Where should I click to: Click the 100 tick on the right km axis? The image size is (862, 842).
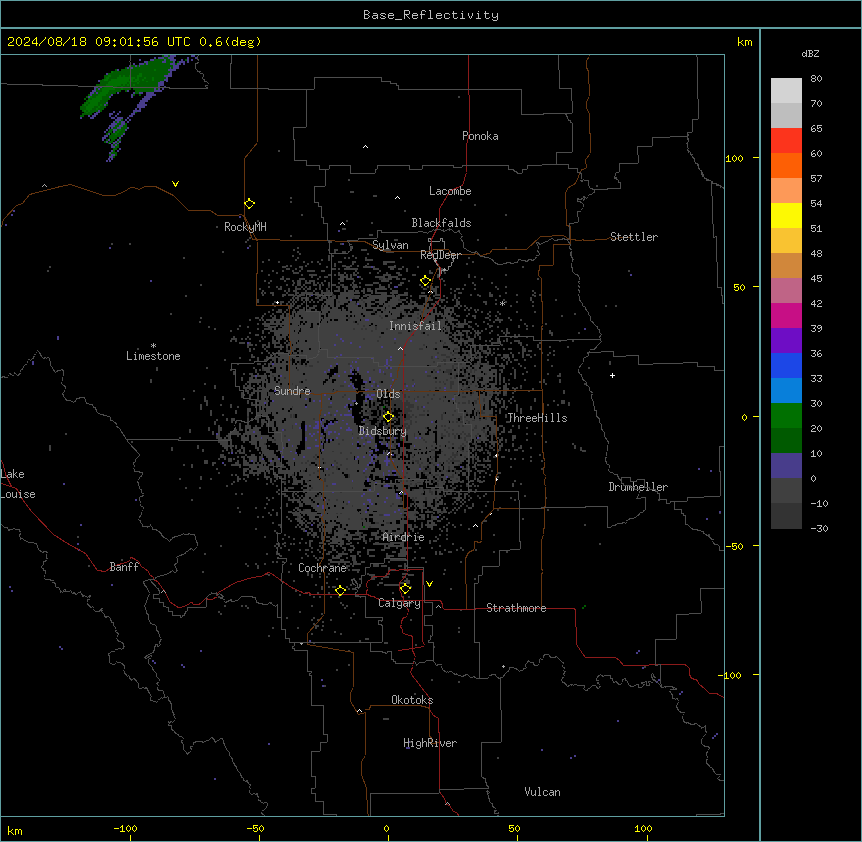click(734, 158)
